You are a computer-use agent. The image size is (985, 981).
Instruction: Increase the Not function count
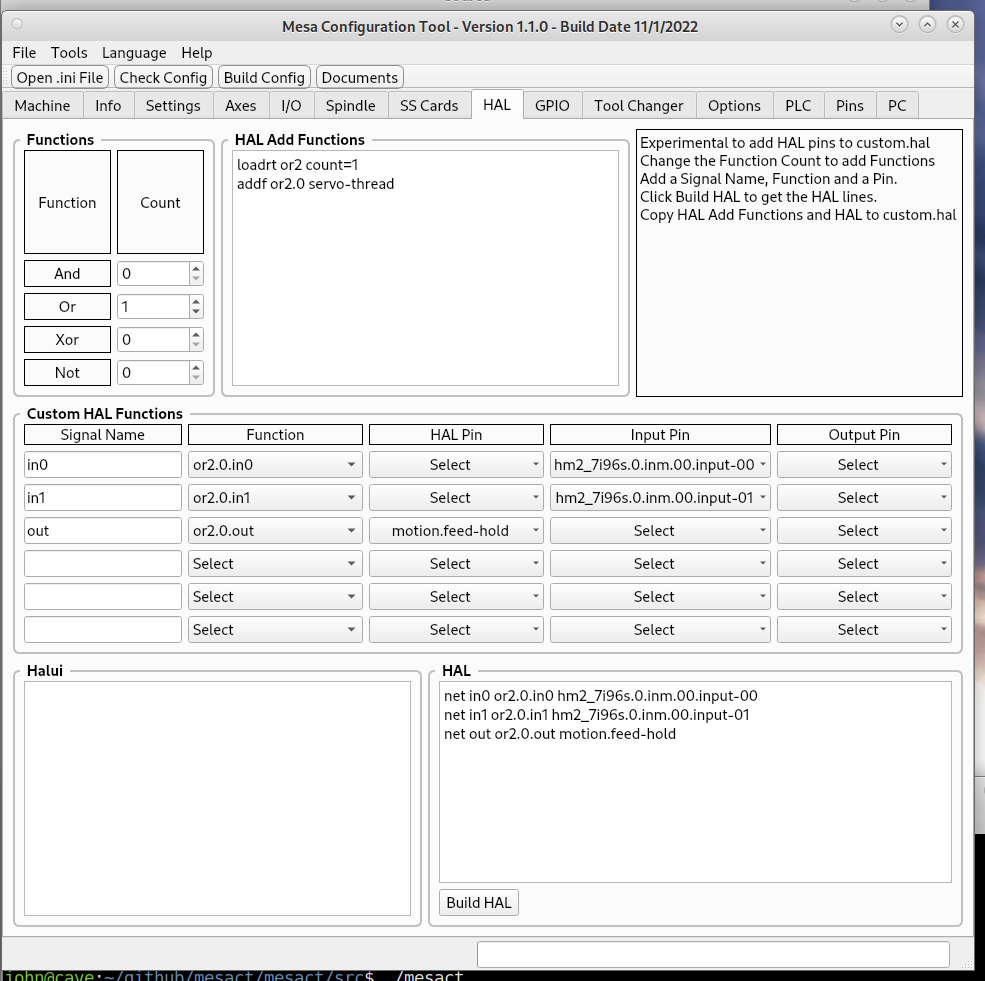[196, 367]
